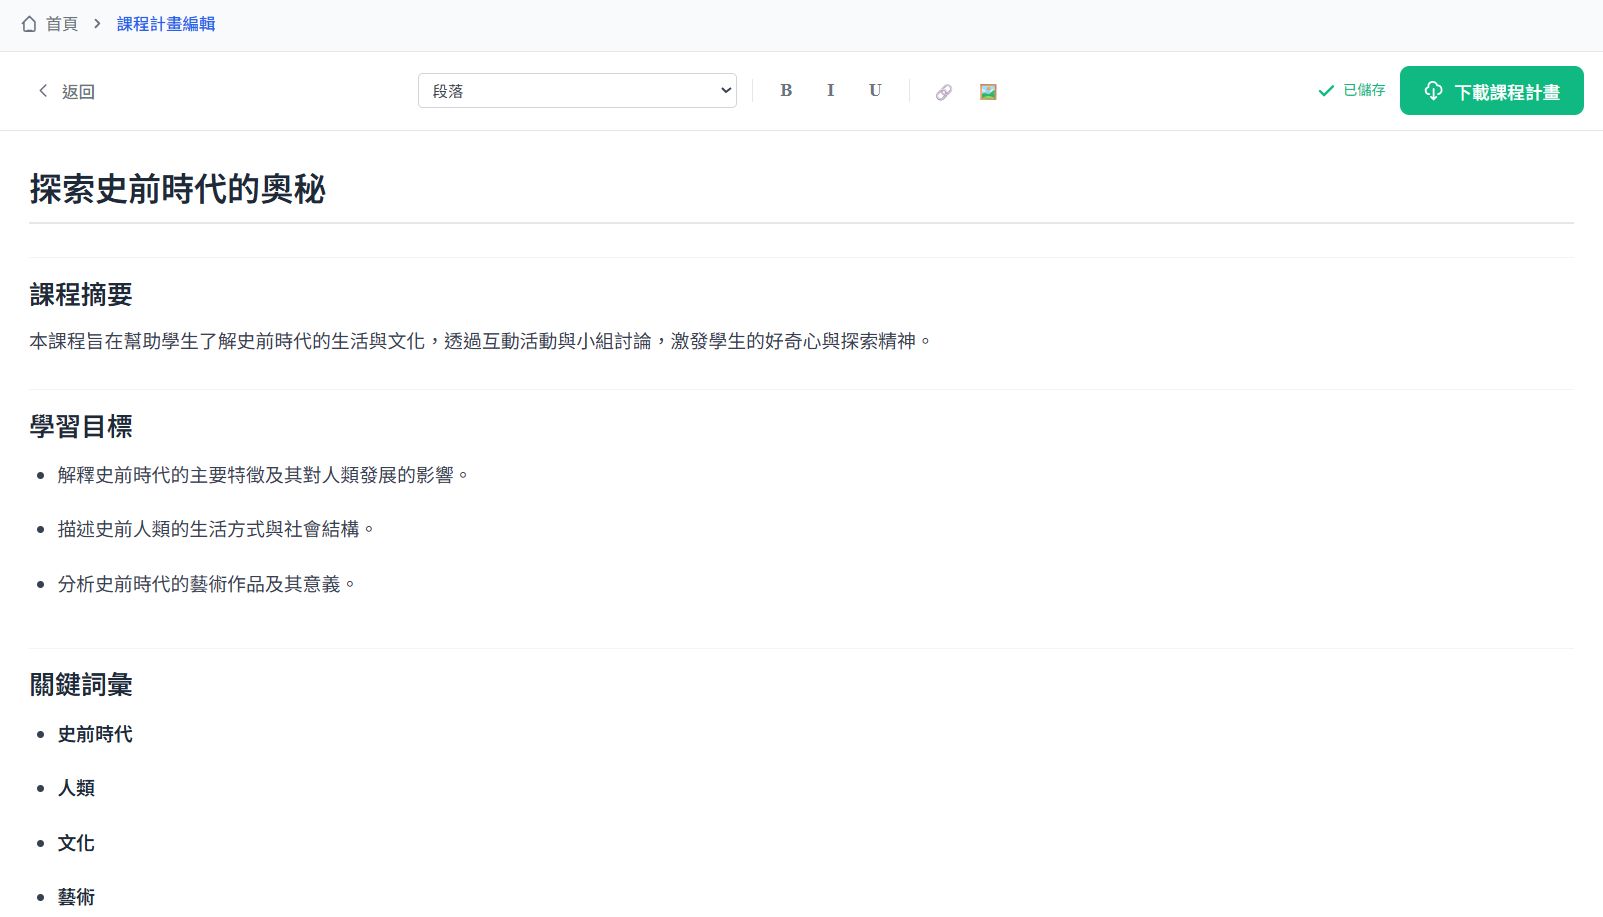Toggle italic formatting
Image resolution: width=1603 pixels, height=917 pixels.
(830, 91)
